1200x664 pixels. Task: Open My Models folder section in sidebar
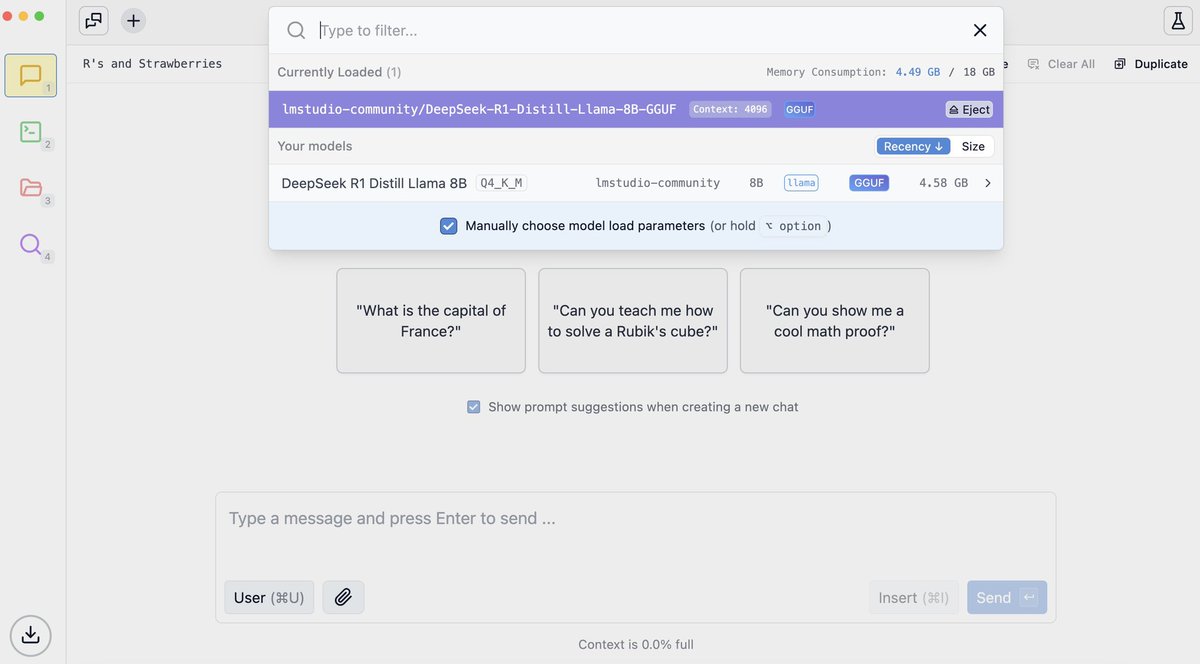pyautogui.click(x=30, y=187)
